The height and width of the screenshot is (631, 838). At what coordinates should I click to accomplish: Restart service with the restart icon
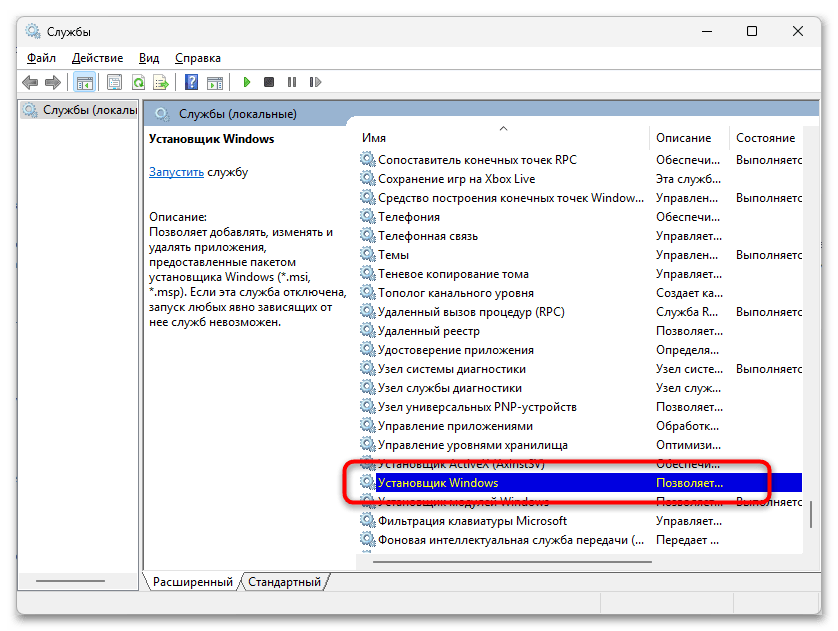[315, 82]
